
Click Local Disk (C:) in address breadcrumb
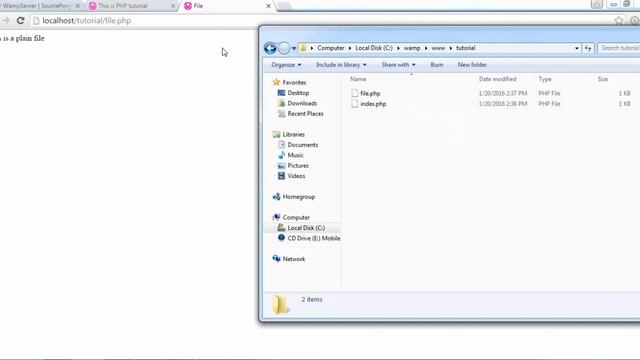374,48
